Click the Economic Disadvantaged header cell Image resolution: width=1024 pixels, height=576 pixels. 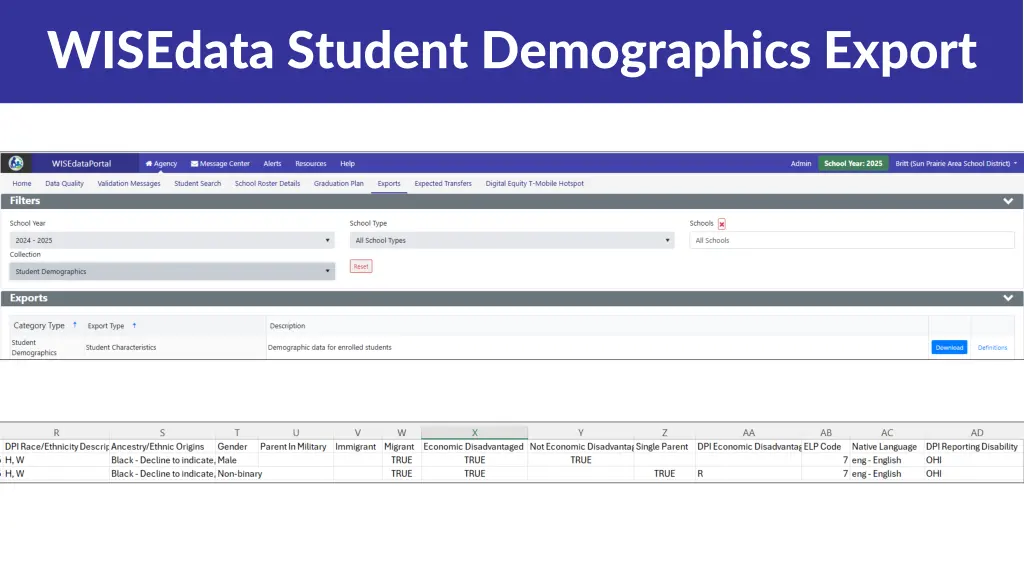473,447
